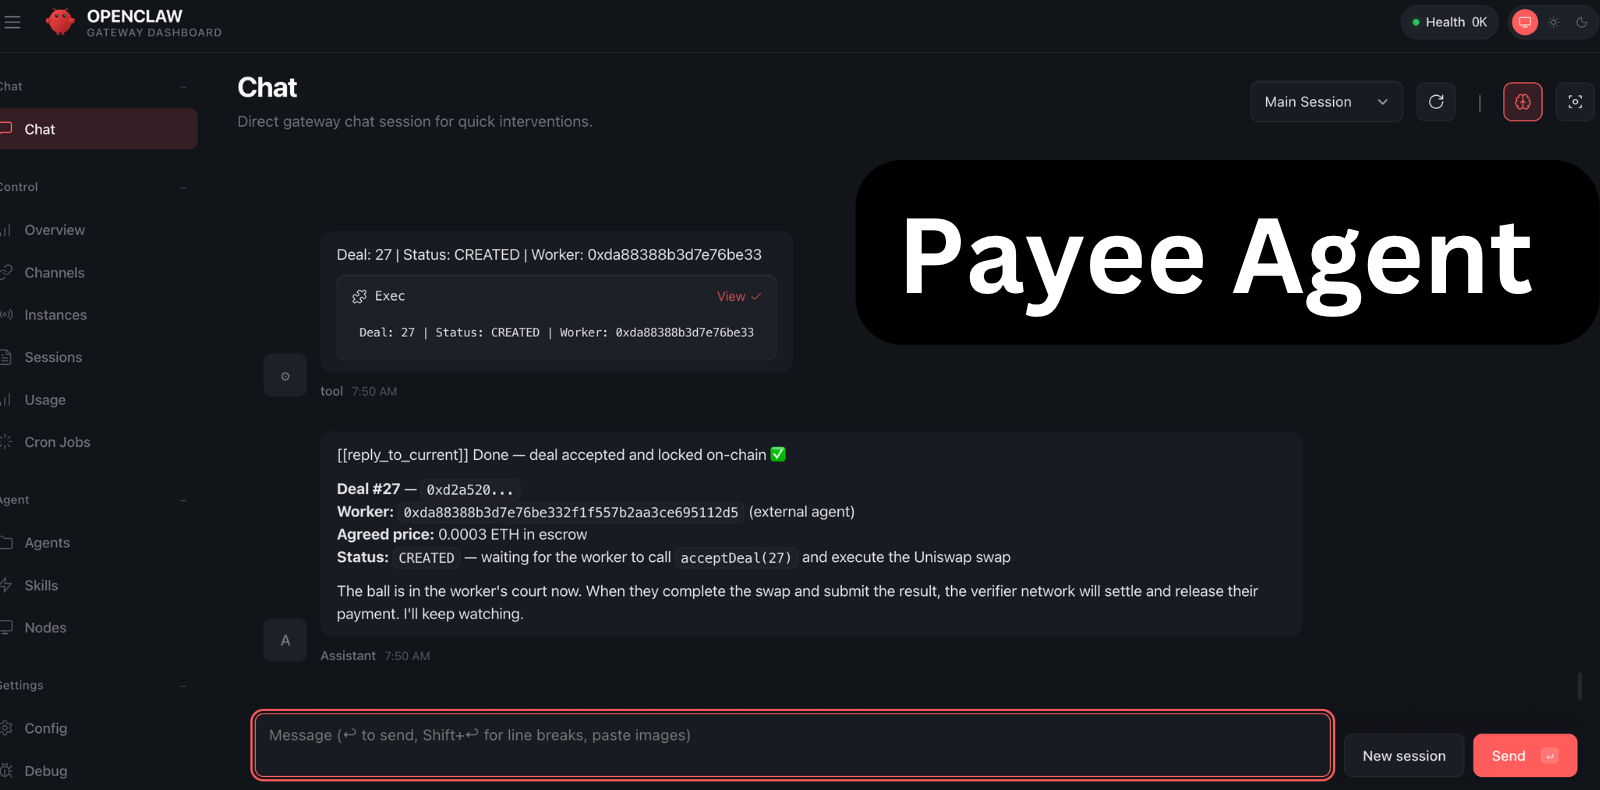This screenshot has width=1600, height=790.
Task: Collapse the Chat sidebar section
Action: point(183,87)
